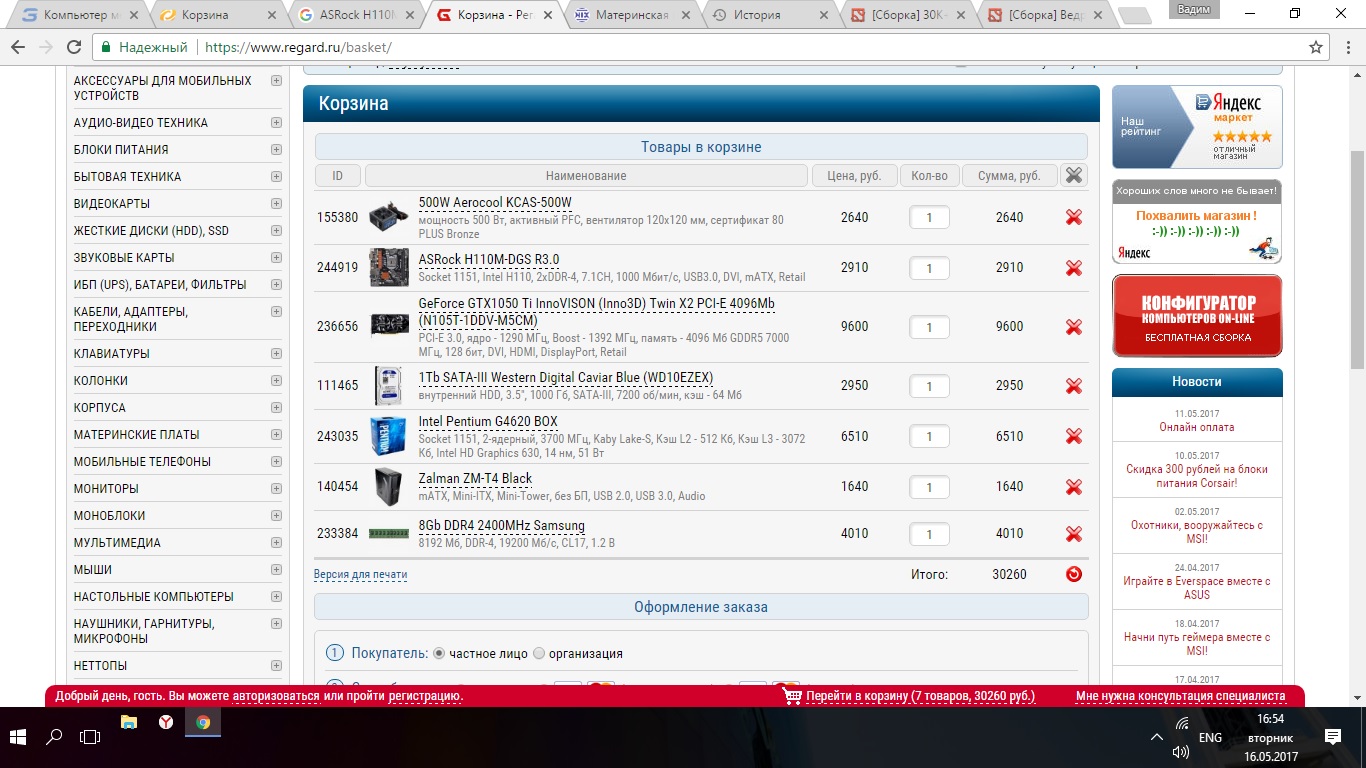Switch to 'История' browser tab

pyautogui.click(x=770, y=15)
